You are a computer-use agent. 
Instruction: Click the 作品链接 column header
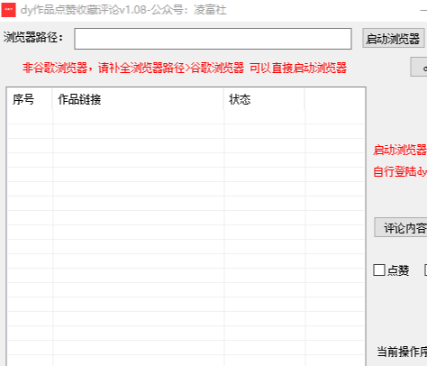click(138, 99)
